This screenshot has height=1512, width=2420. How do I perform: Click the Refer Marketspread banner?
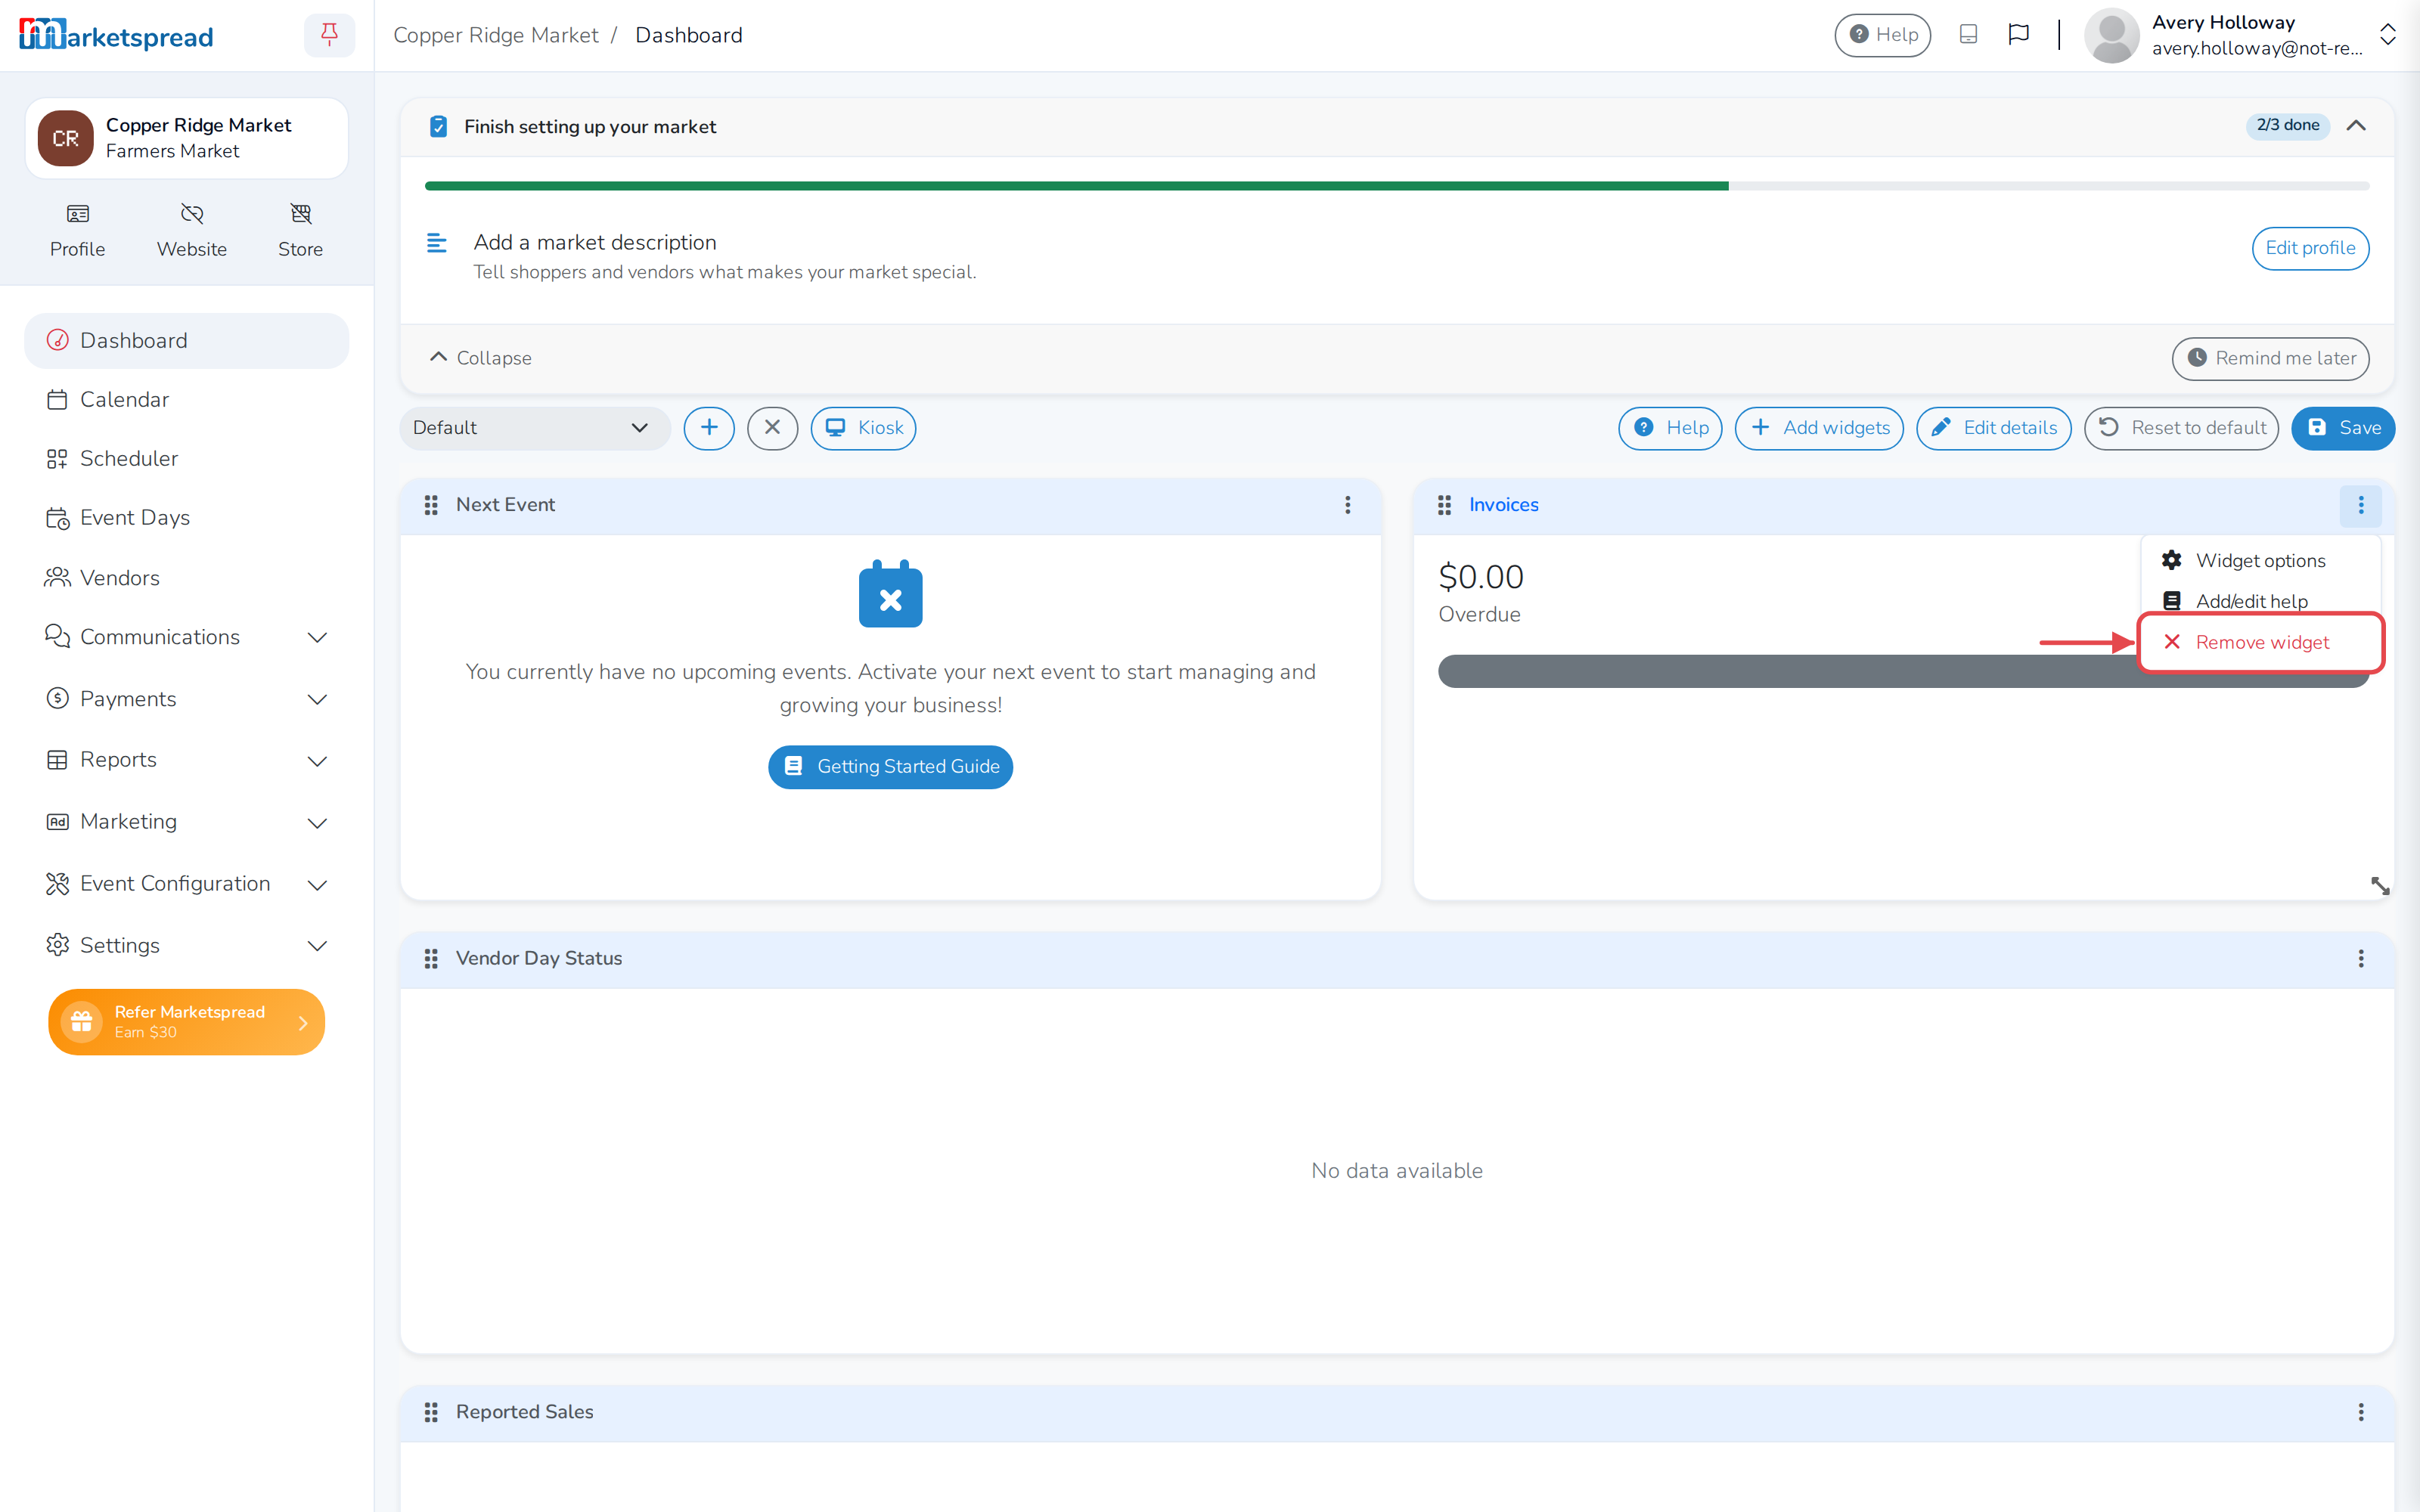pos(187,1022)
